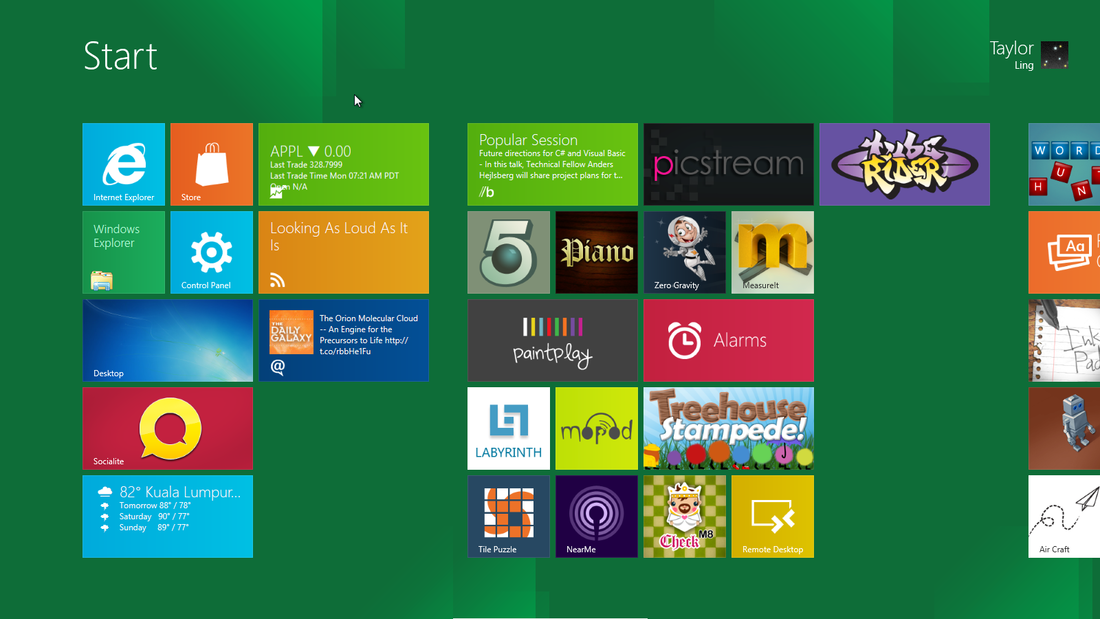Open the APPL stock quote tile
Screen dimensions: 1100x619
click(x=344, y=164)
